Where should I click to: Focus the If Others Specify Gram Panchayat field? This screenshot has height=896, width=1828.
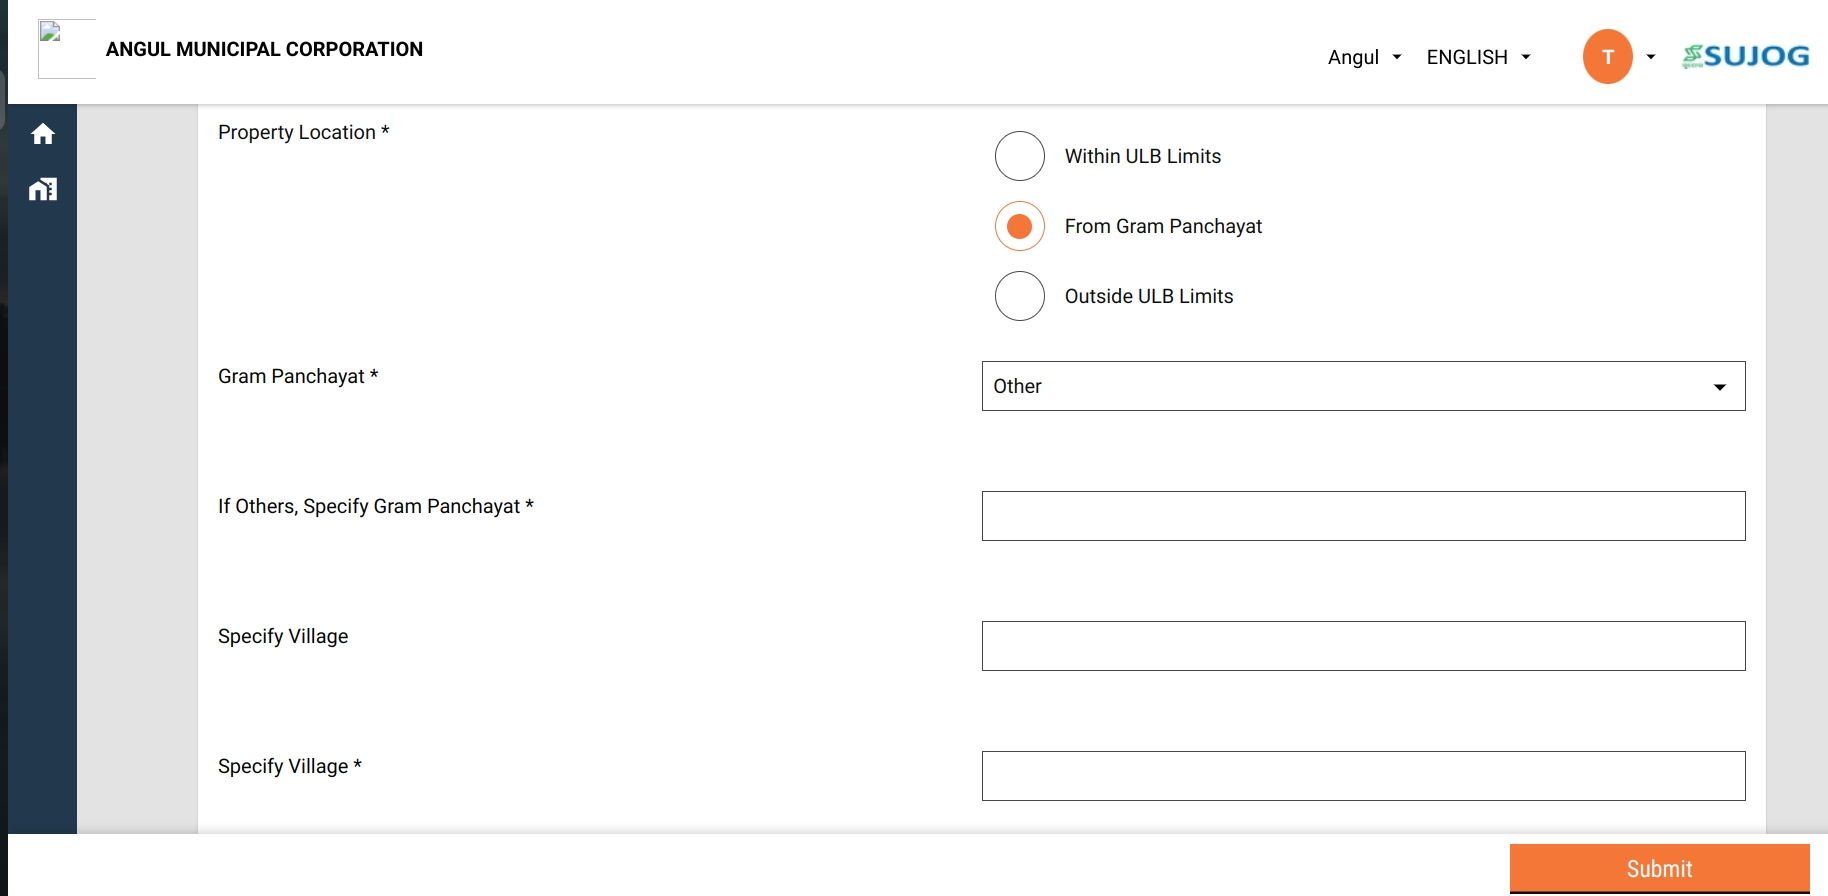pyautogui.click(x=1363, y=516)
